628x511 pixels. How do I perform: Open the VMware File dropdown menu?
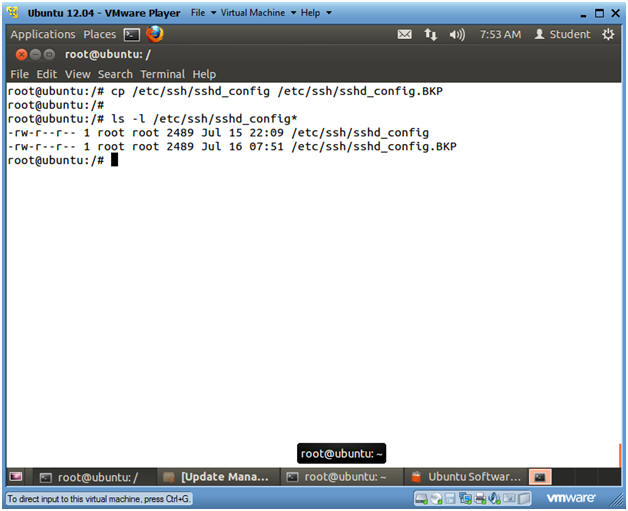point(203,13)
